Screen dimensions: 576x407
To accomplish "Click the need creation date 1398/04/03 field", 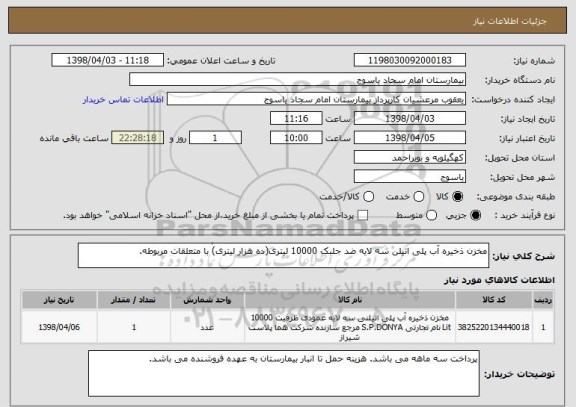I will tap(410, 119).
